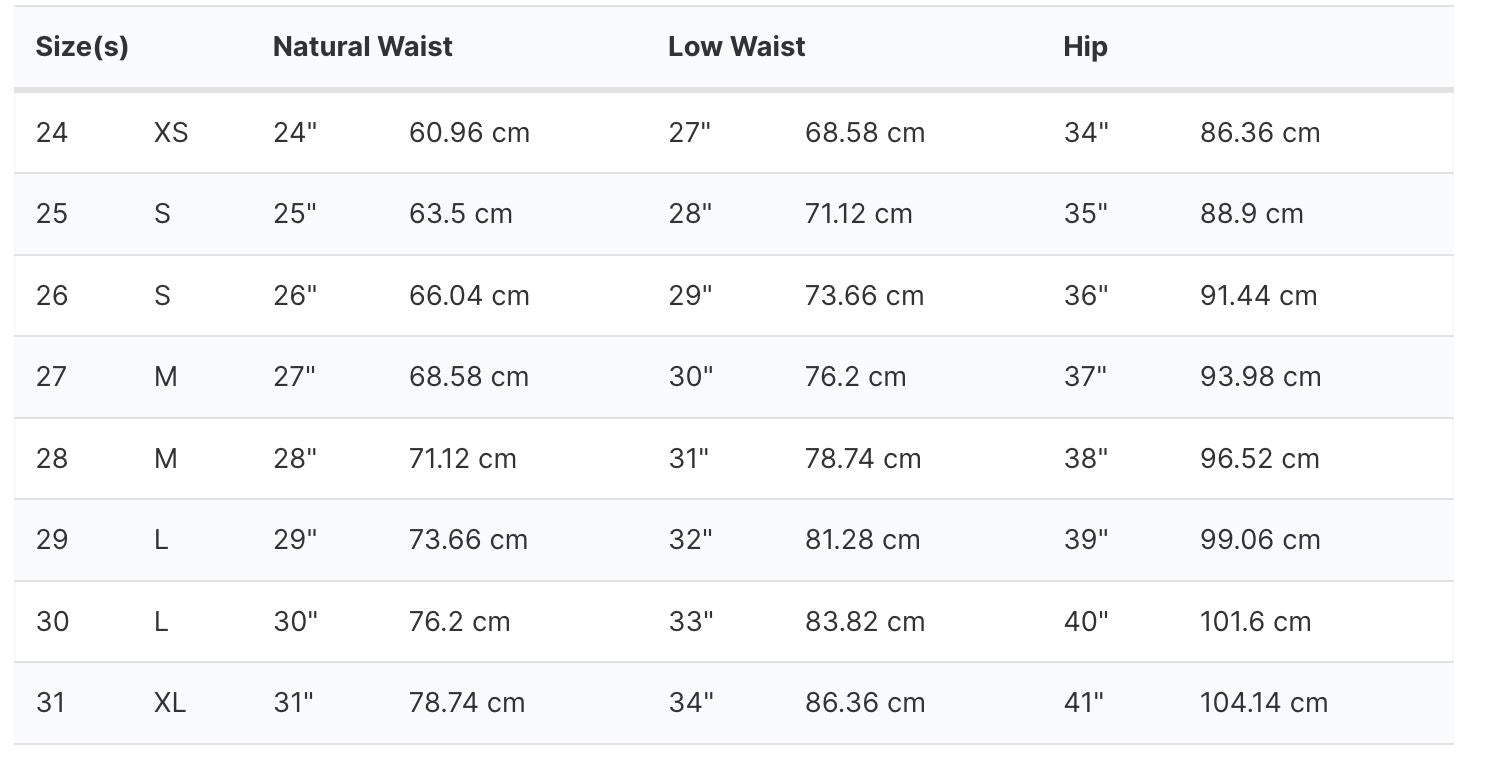
Task: Click the 78.74 cm low waist cell
Action: pos(863,458)
